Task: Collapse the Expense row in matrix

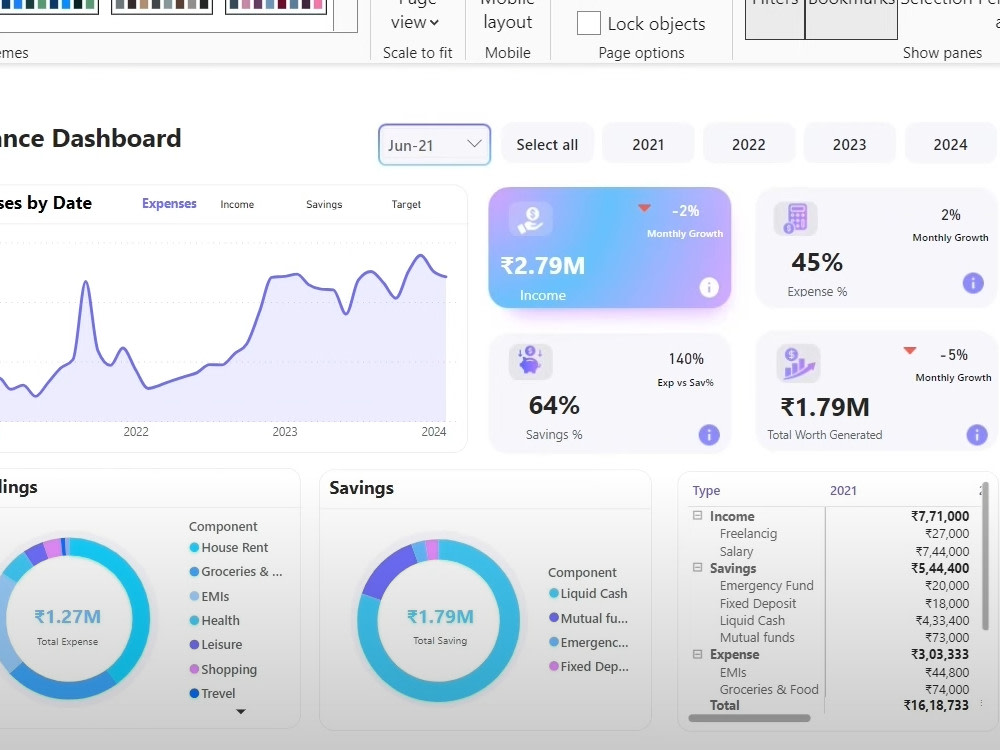Action: coord(698,654)
